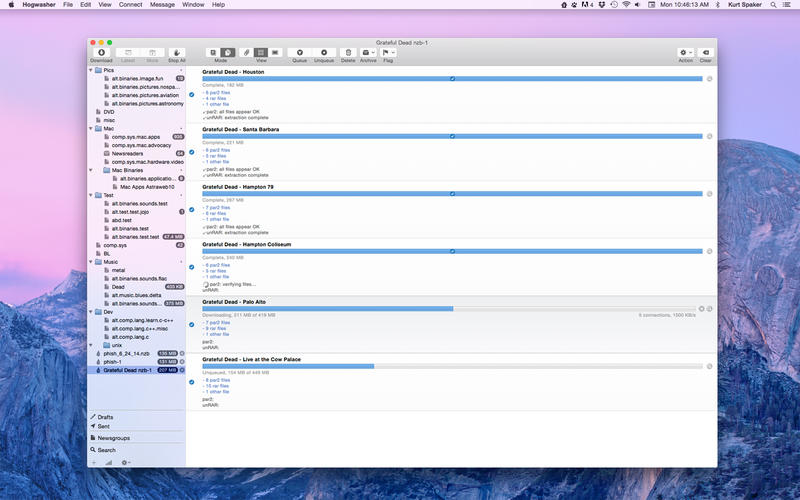Image resolution: width=800 pixels, height=500 pixels.
Task: Click the Unqueue toolbar icon
Action: coord(324,52)
